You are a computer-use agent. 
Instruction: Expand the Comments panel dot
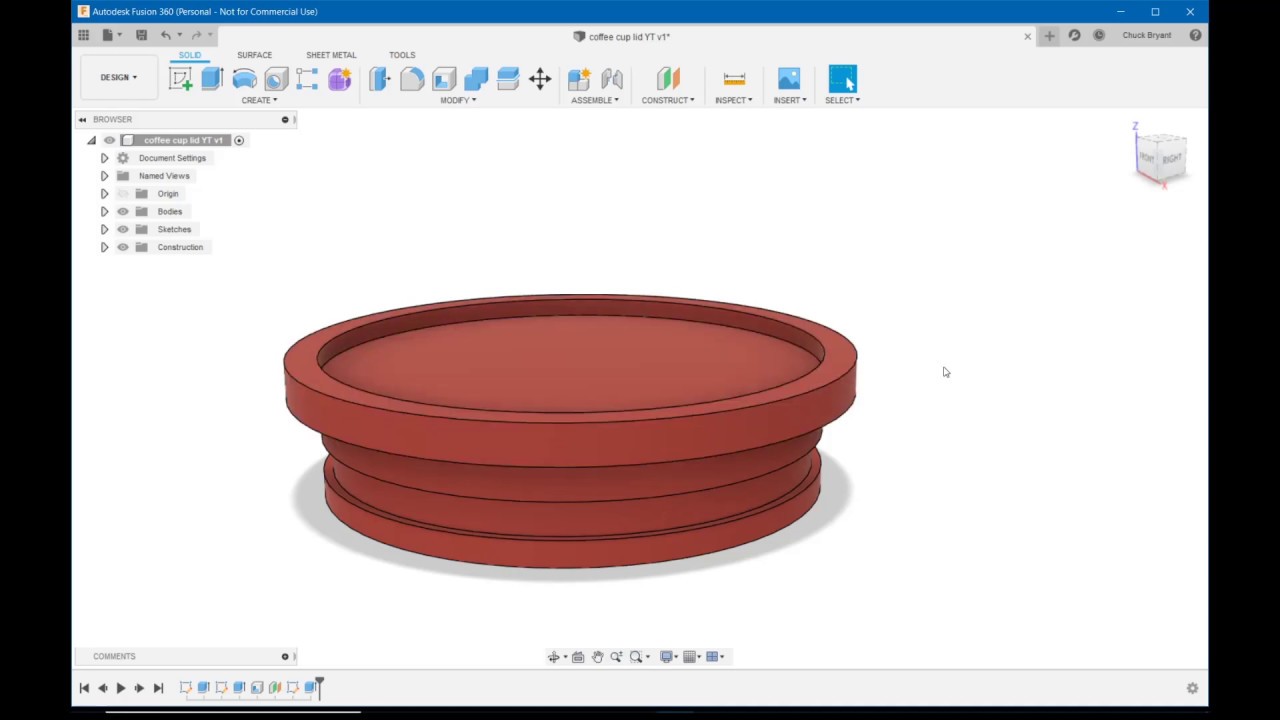pos(285,657)
